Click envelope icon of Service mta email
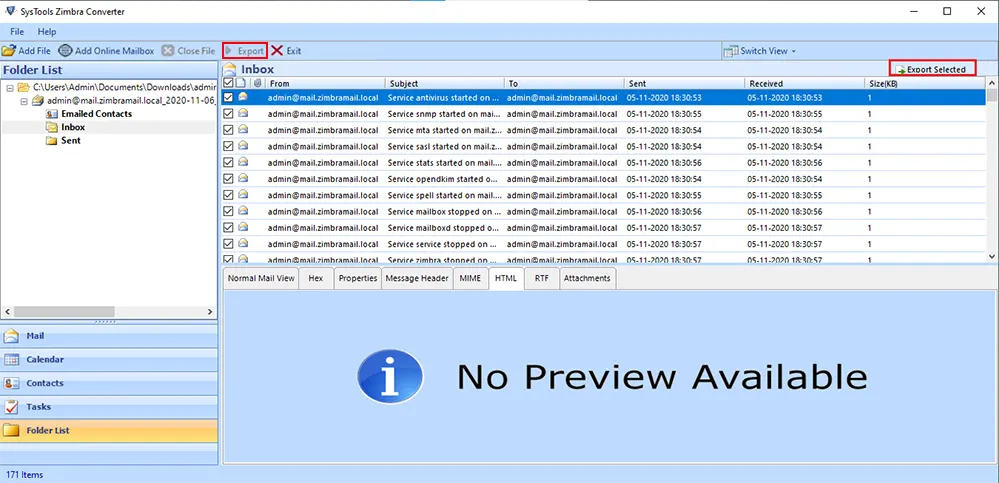 [x=243, y=129]
